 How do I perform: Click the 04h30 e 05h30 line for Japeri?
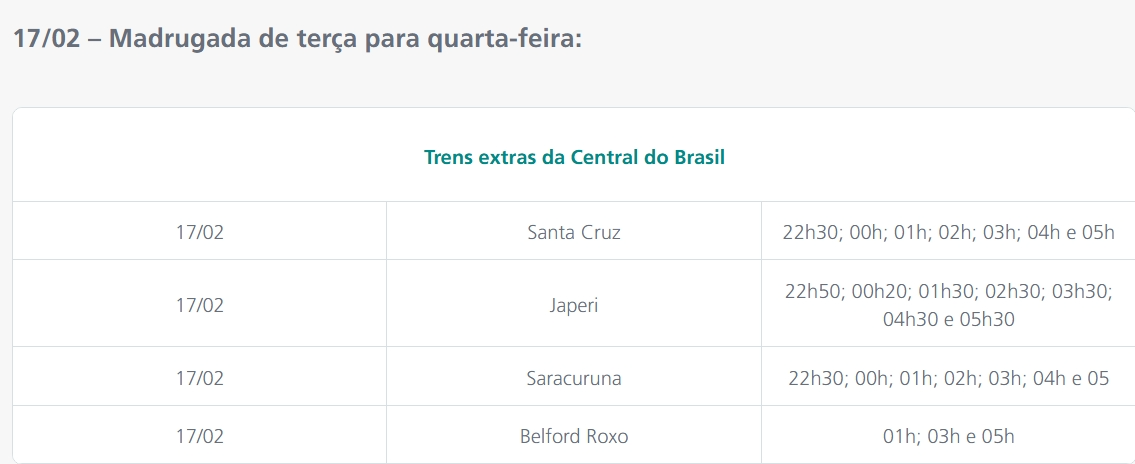[x=948, y=320]
